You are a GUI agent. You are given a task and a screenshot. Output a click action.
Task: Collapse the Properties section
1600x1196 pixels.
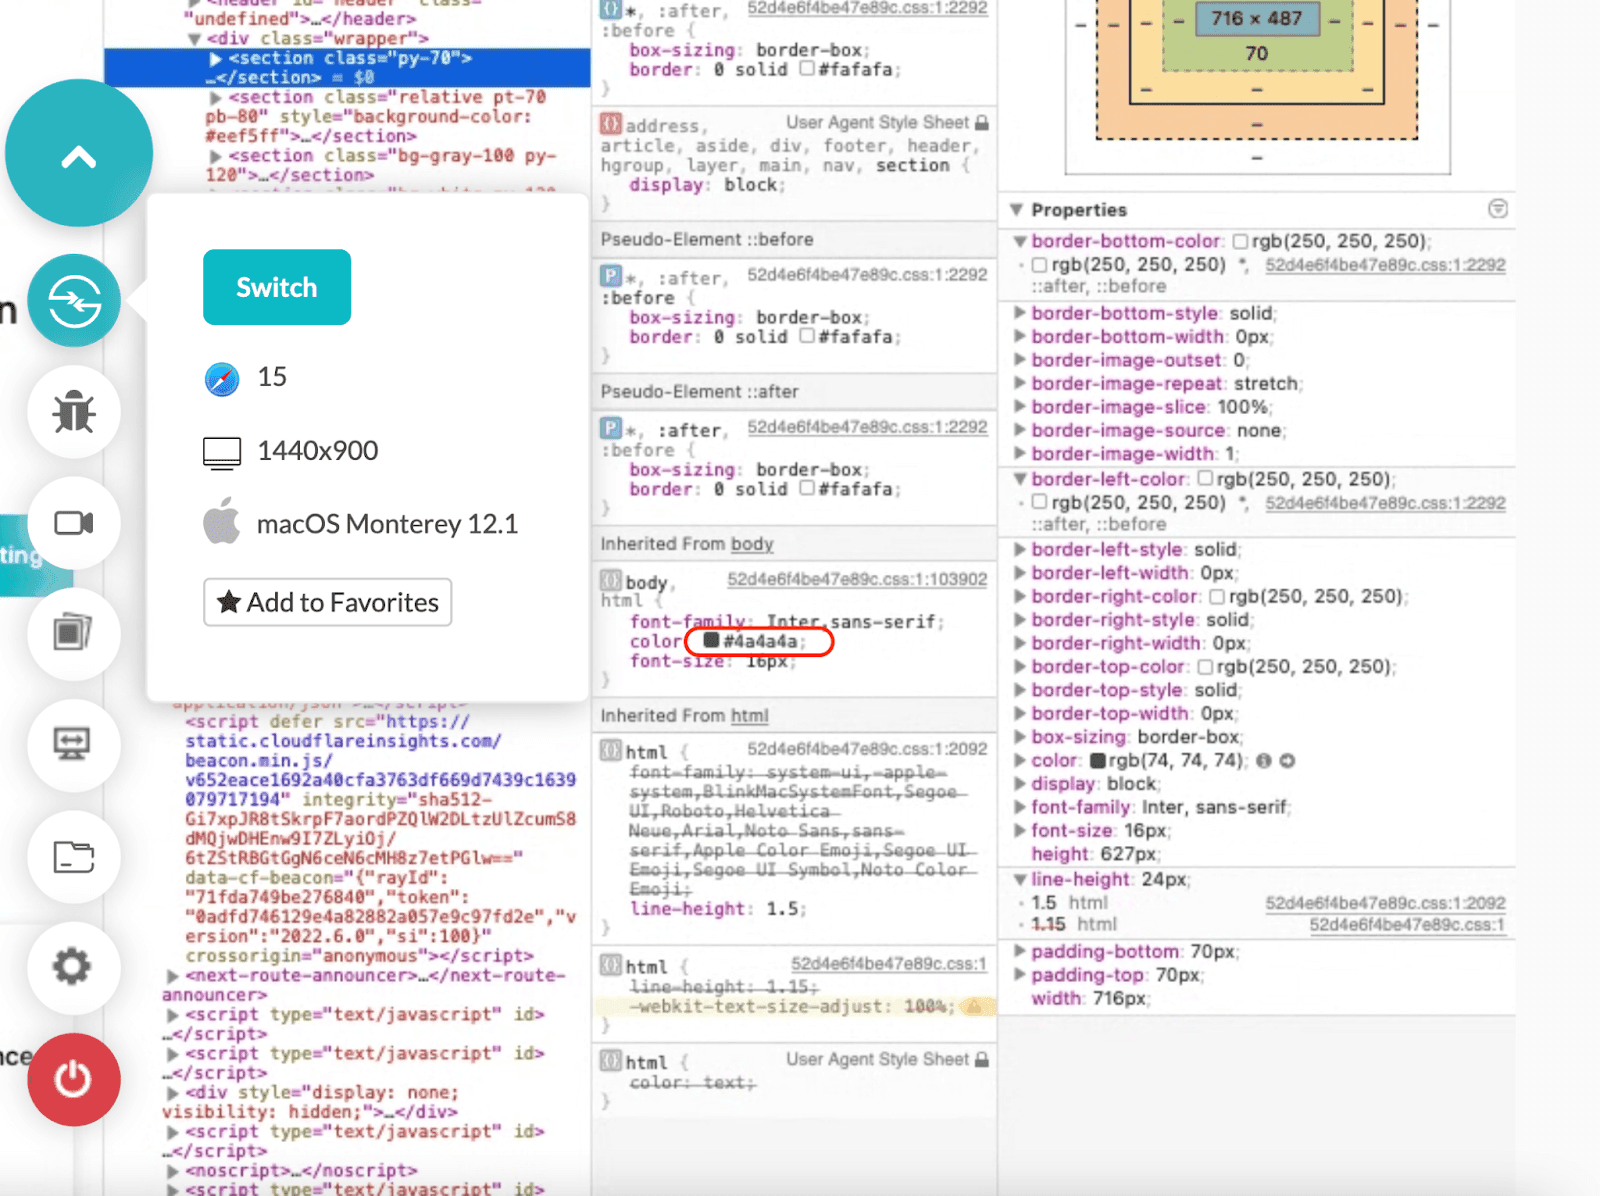pyautogui.click(x=1016, y=210)
